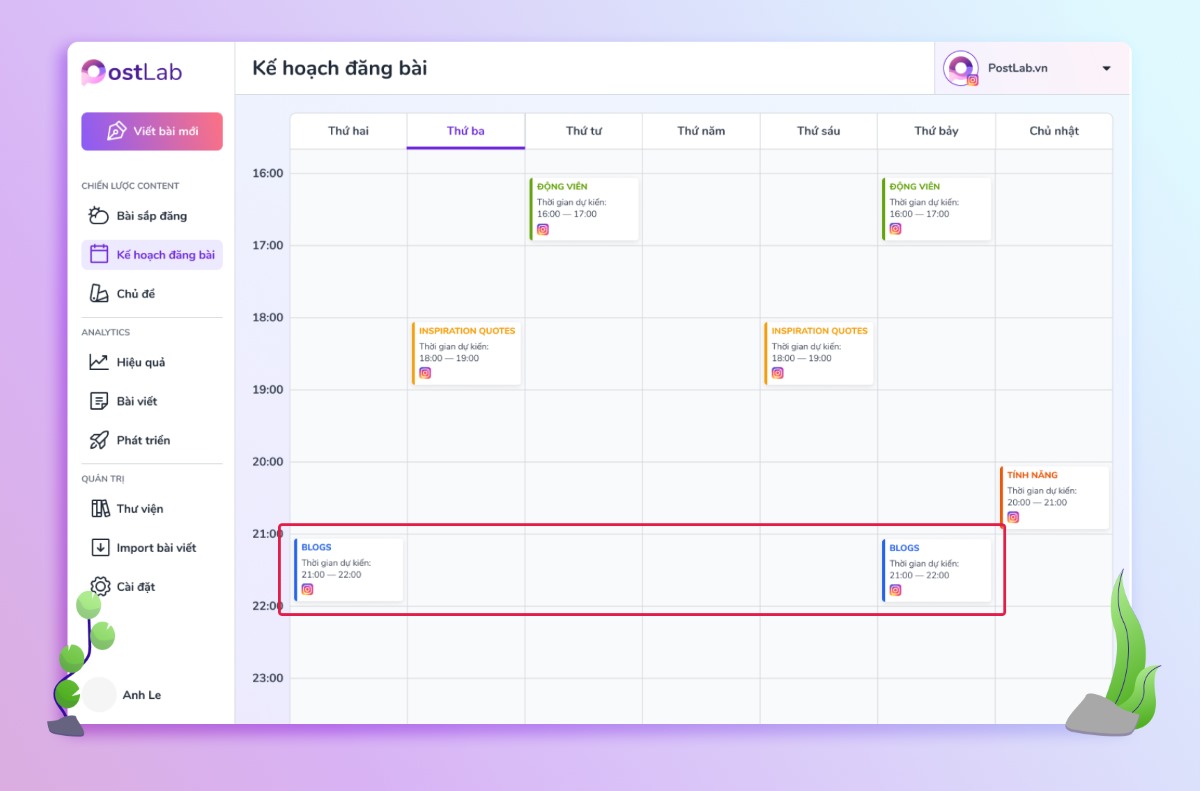This screenshot has height=791, width=1200.
Task: Click the Kế hoạch đăng bài calendar icon
Action: (x=99, y=254)
